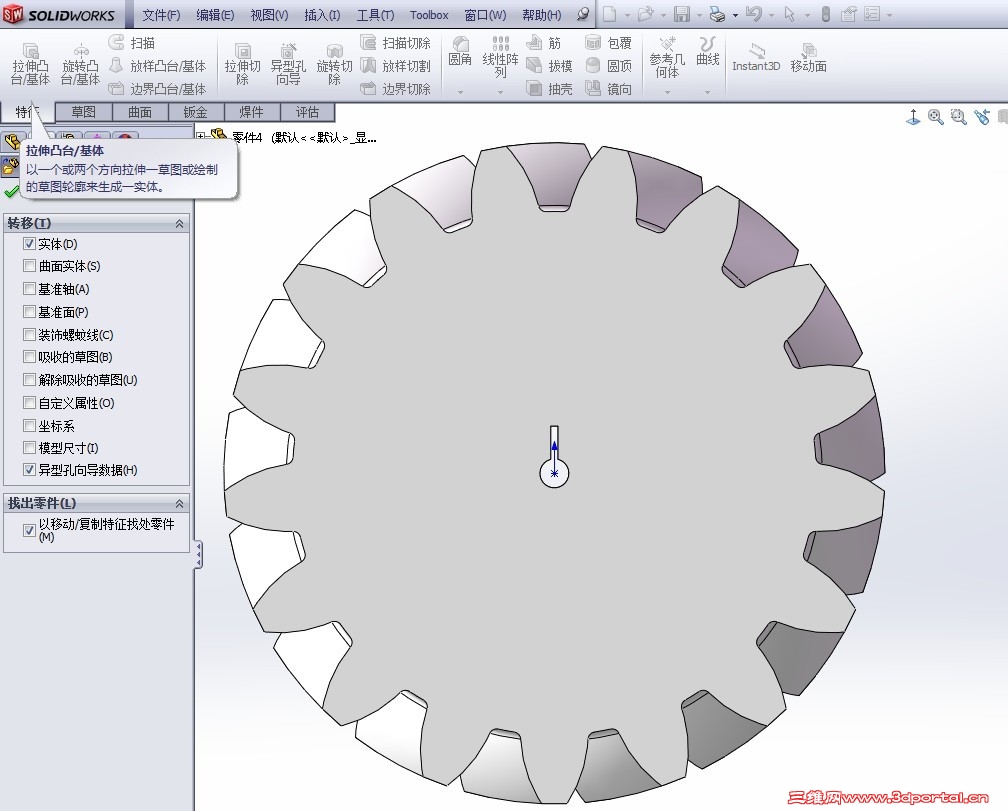The image size is (1008, 811).
Task: Uncheck 以移动/复制特征找处零件 checkbox
Action: pos(29,530)
